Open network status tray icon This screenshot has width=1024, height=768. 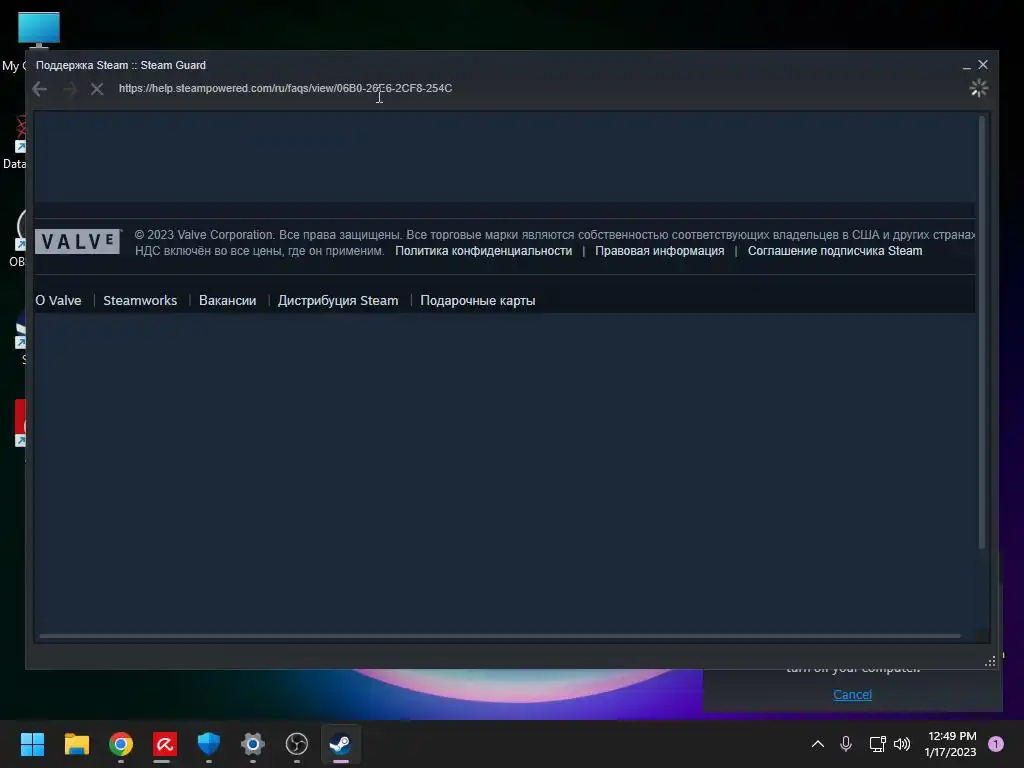pyautogui.click(x=877, y=744)
